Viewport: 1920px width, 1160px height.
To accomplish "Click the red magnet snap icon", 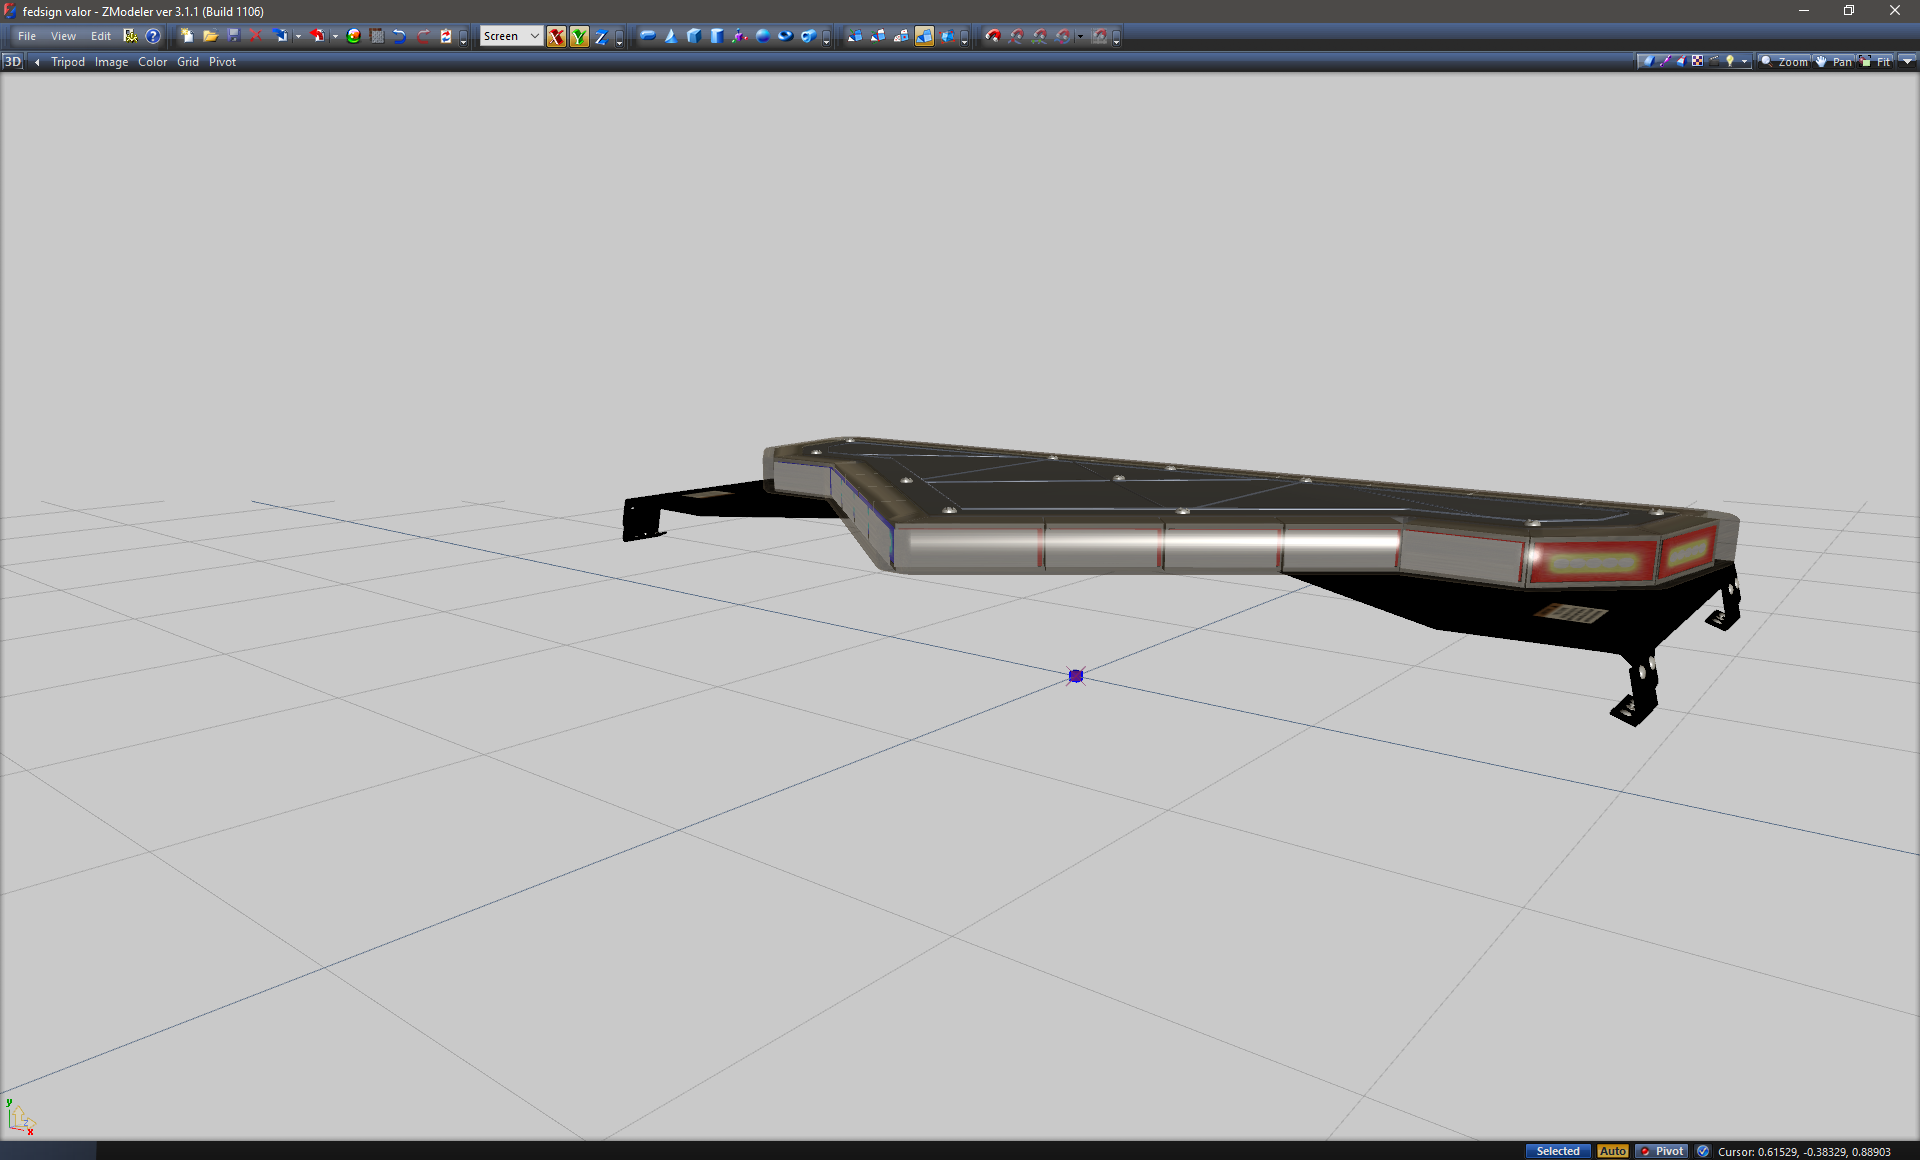I will (x=993, y=36).
